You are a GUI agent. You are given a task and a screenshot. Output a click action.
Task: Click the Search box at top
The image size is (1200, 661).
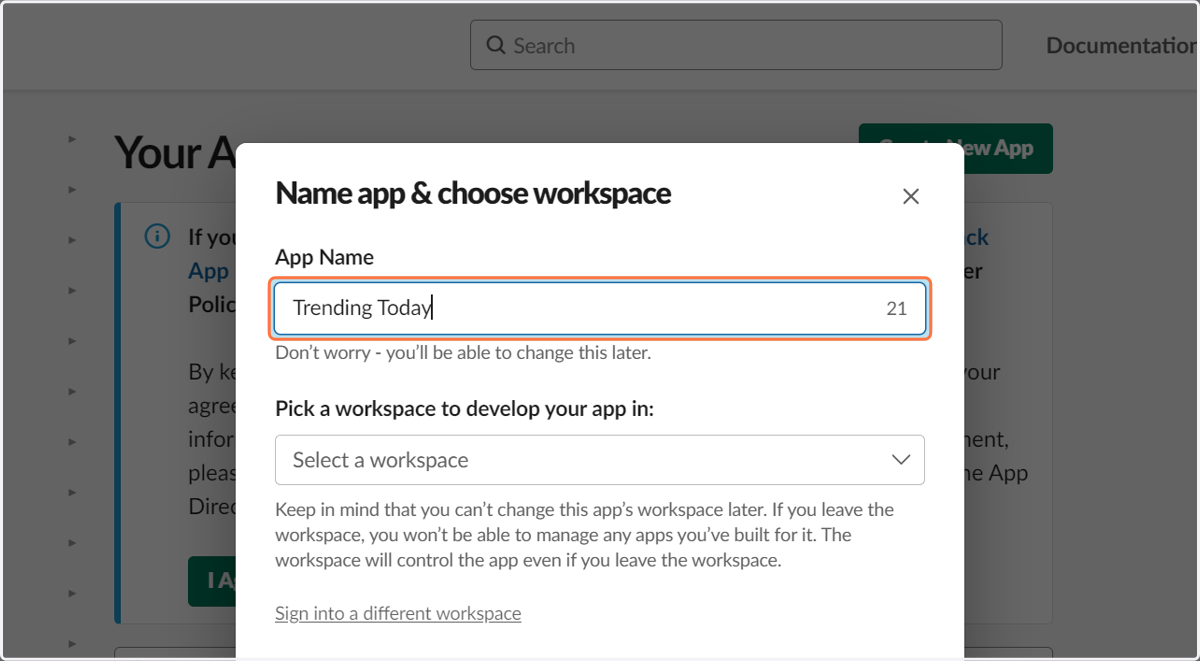pyautogui.click(x=736, y=45)
